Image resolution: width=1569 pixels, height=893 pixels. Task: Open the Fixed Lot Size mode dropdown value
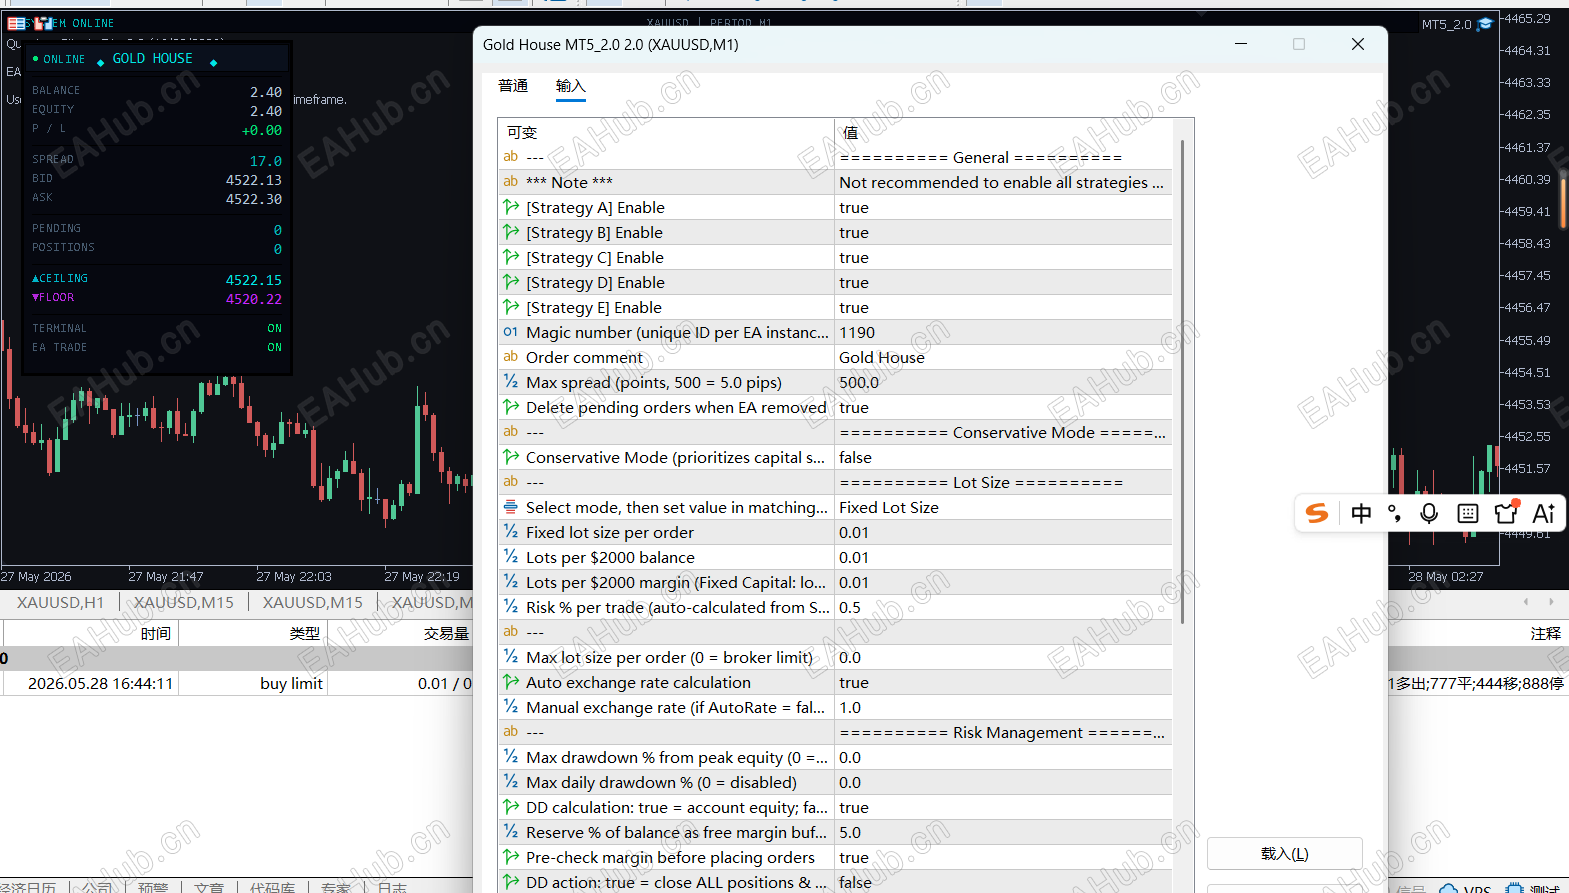(1003, 507)
